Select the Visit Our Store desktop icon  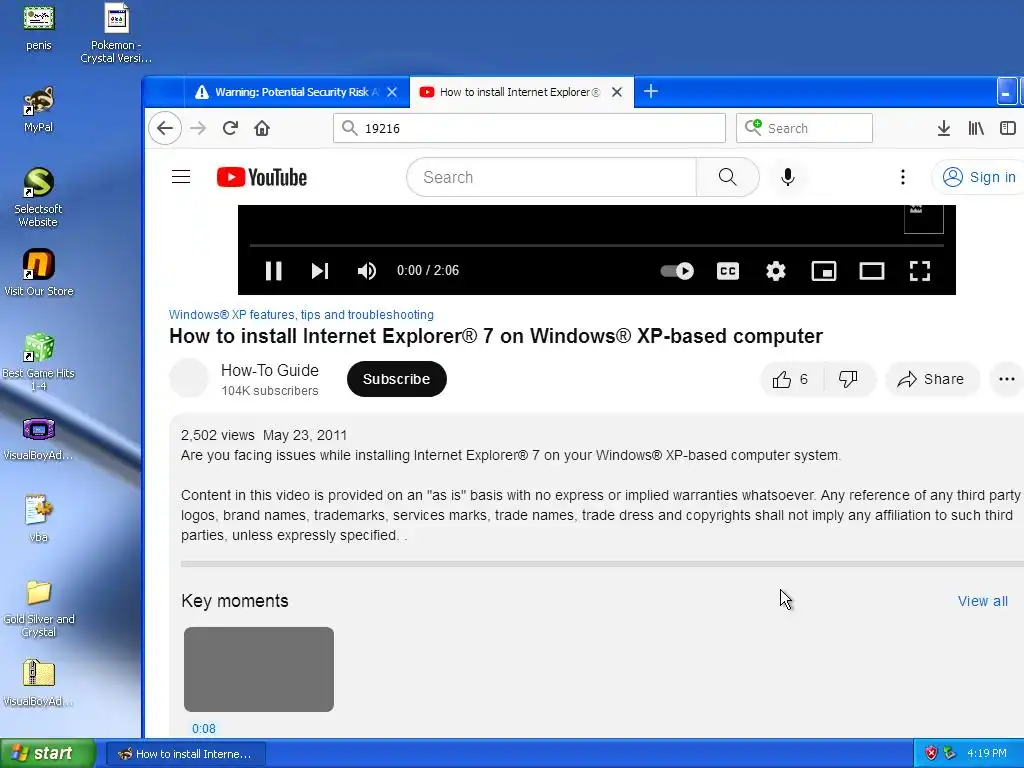(x=39, y=272)
